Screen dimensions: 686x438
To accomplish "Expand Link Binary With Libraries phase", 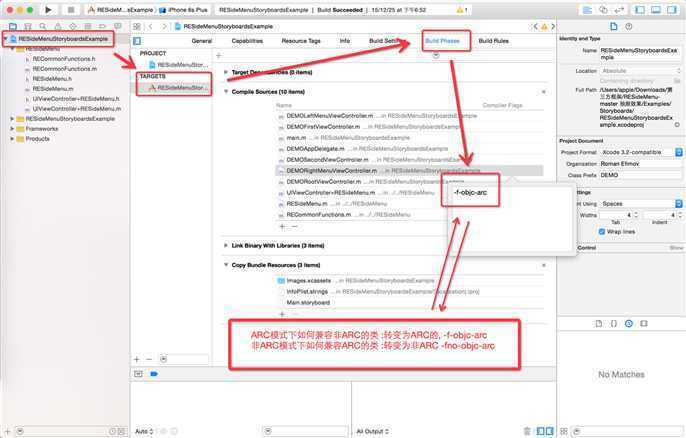I will [226, 245].
